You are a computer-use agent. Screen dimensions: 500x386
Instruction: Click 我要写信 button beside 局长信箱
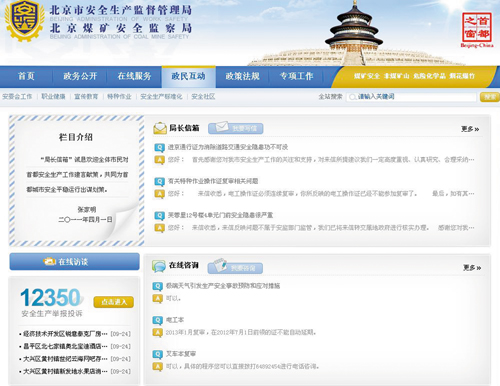tap(236, 128)
